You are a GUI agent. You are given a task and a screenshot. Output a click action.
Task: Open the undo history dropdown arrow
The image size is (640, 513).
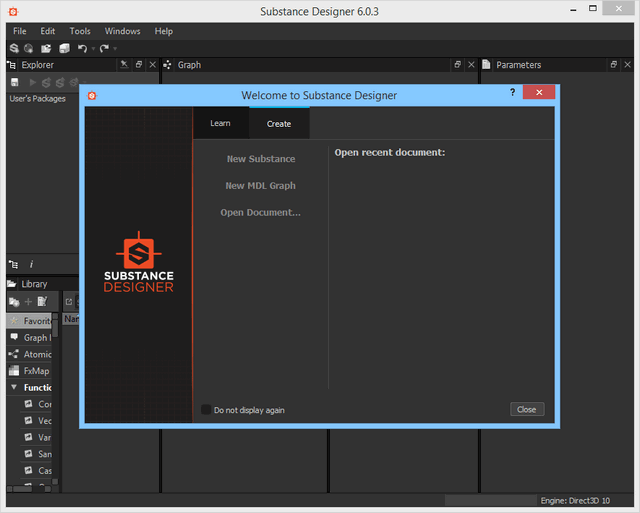coord(92,48)
